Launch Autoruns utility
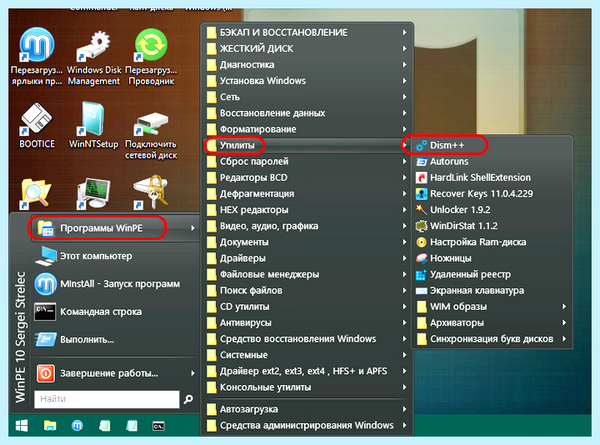The height and width of the screenshot is (445, 600). [x=492, y=161]
